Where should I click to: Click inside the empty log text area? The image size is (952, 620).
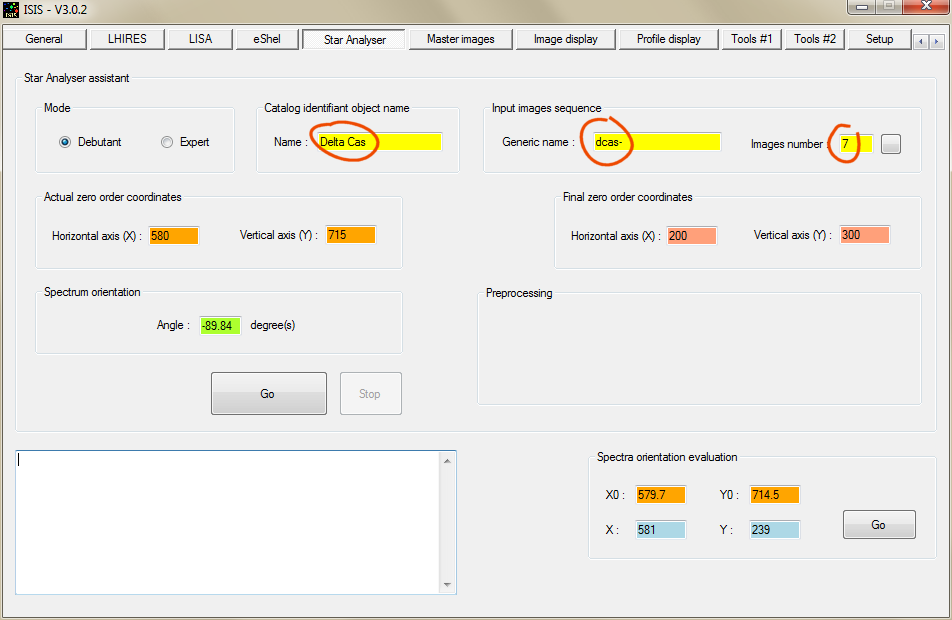228,522
